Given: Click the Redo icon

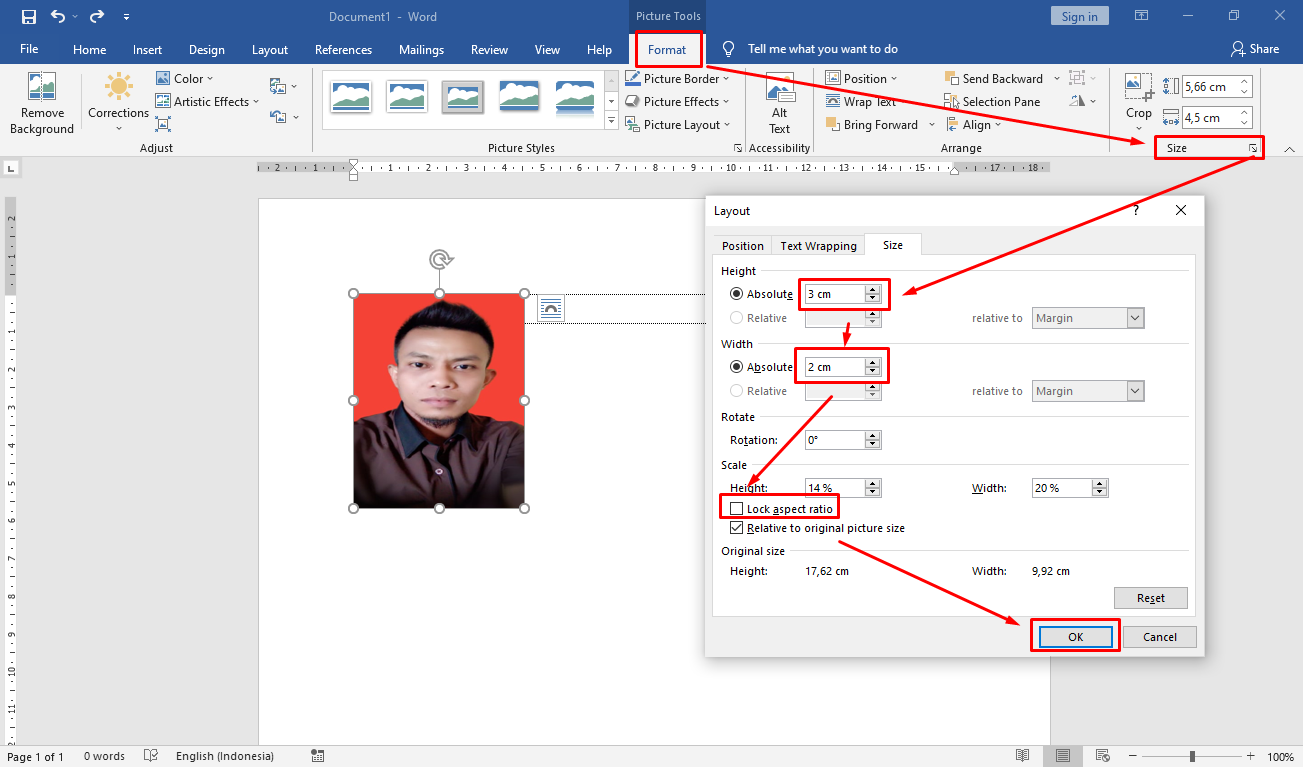Looking at the screenshot, I should pos(97,16).
